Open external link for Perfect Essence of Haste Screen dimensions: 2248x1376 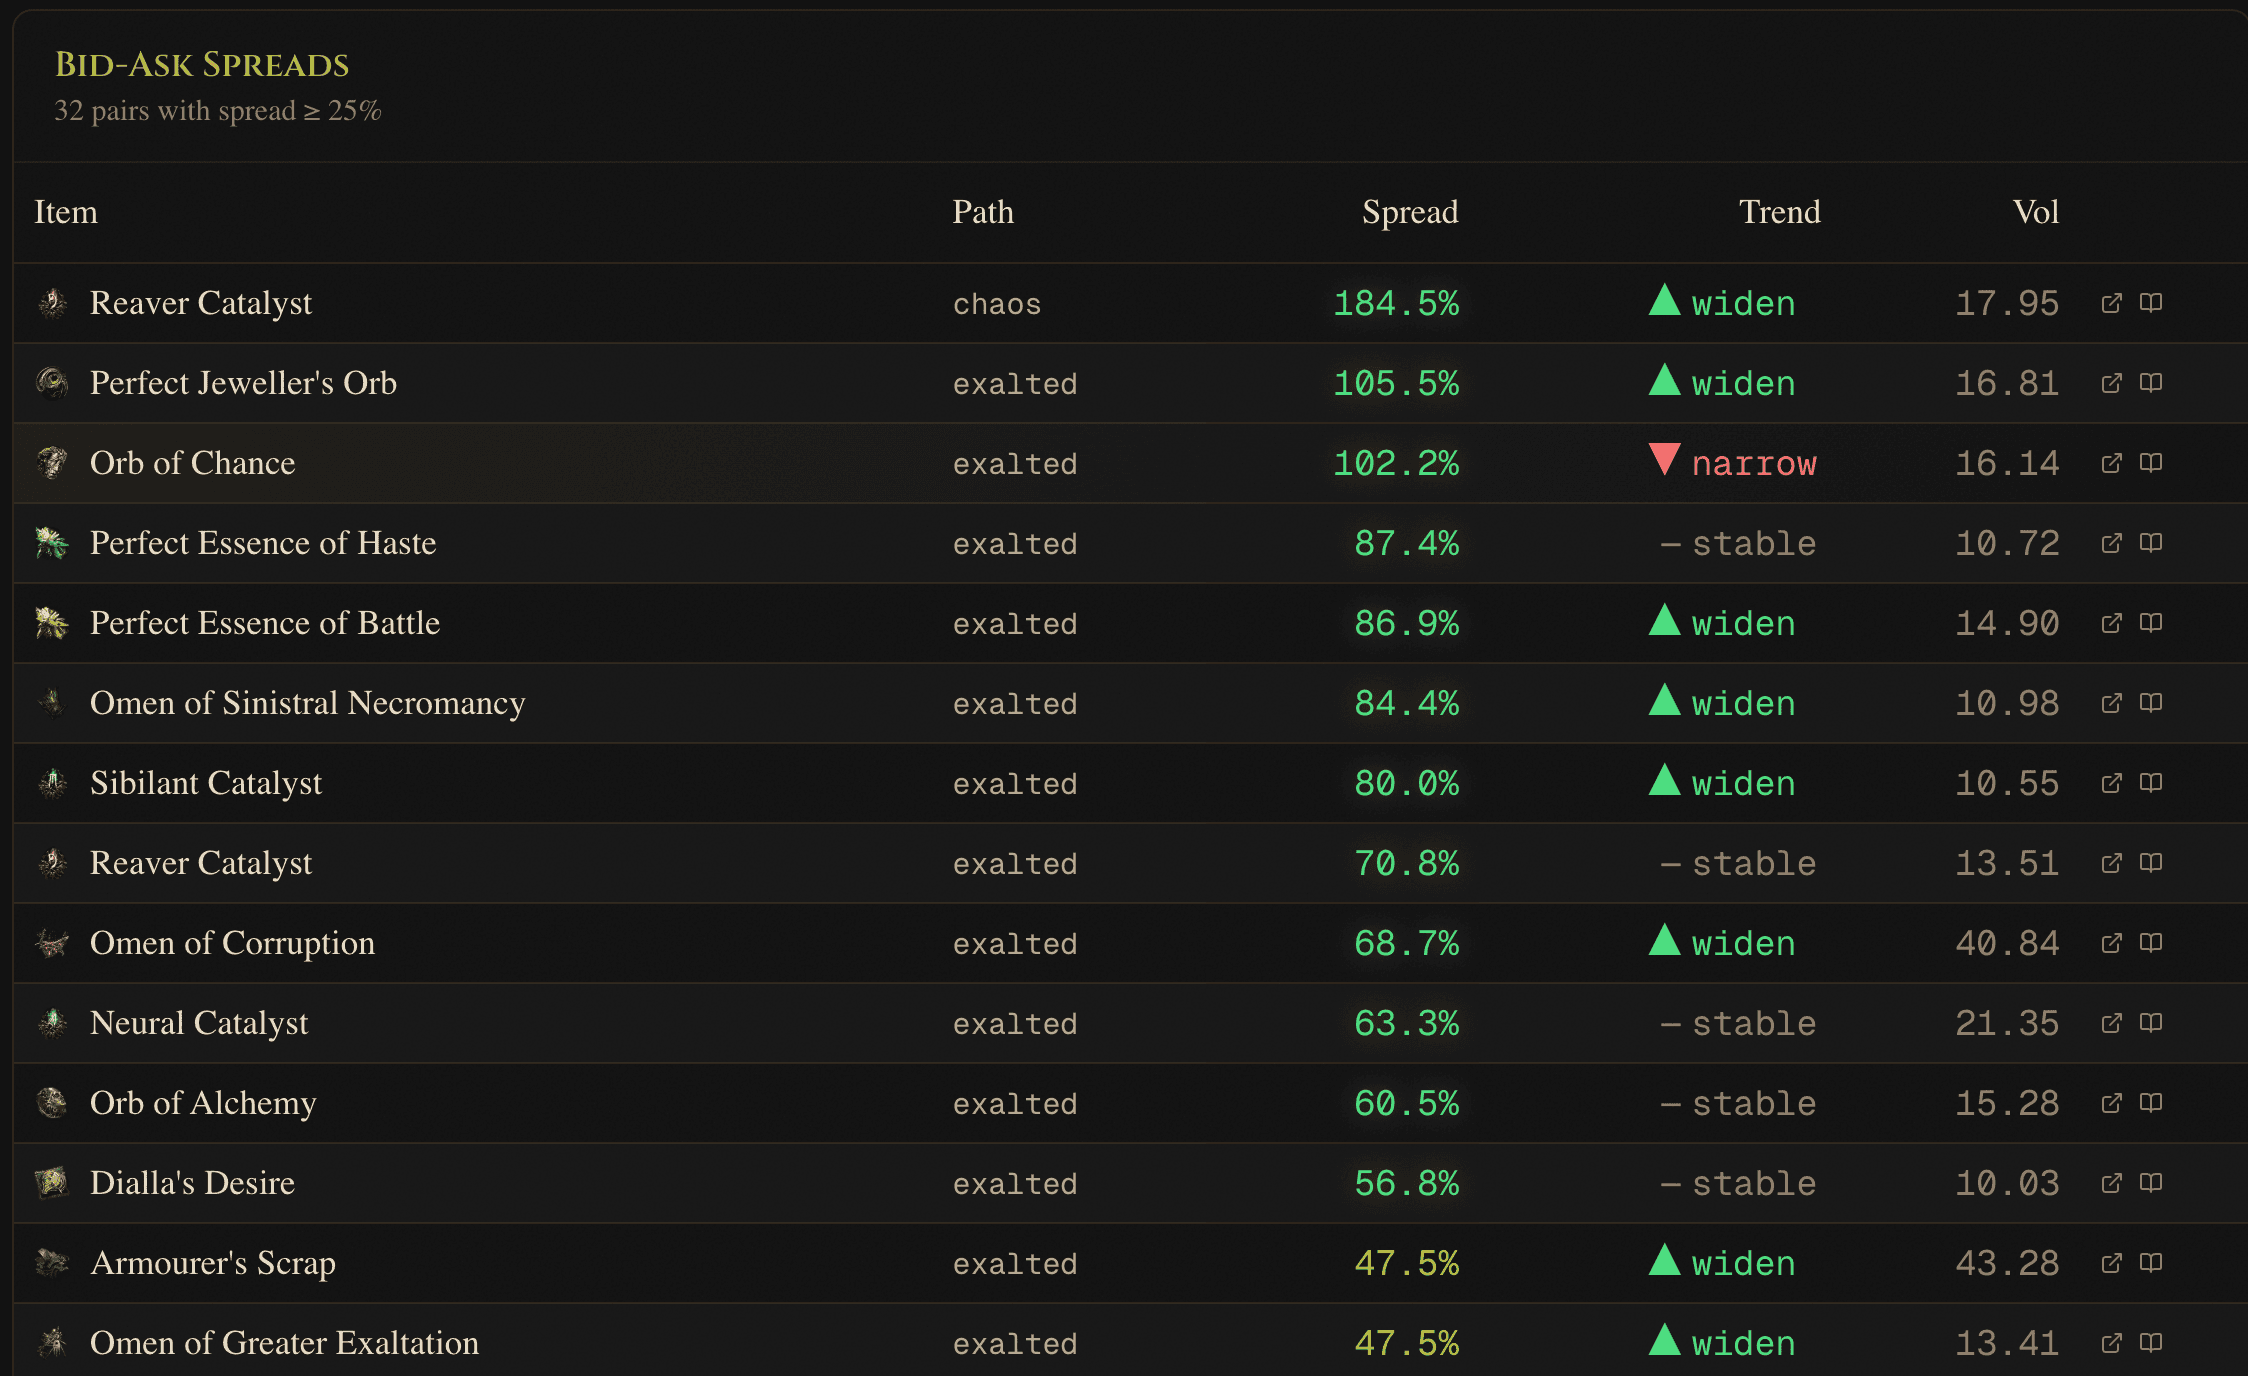click(2111, 543)
